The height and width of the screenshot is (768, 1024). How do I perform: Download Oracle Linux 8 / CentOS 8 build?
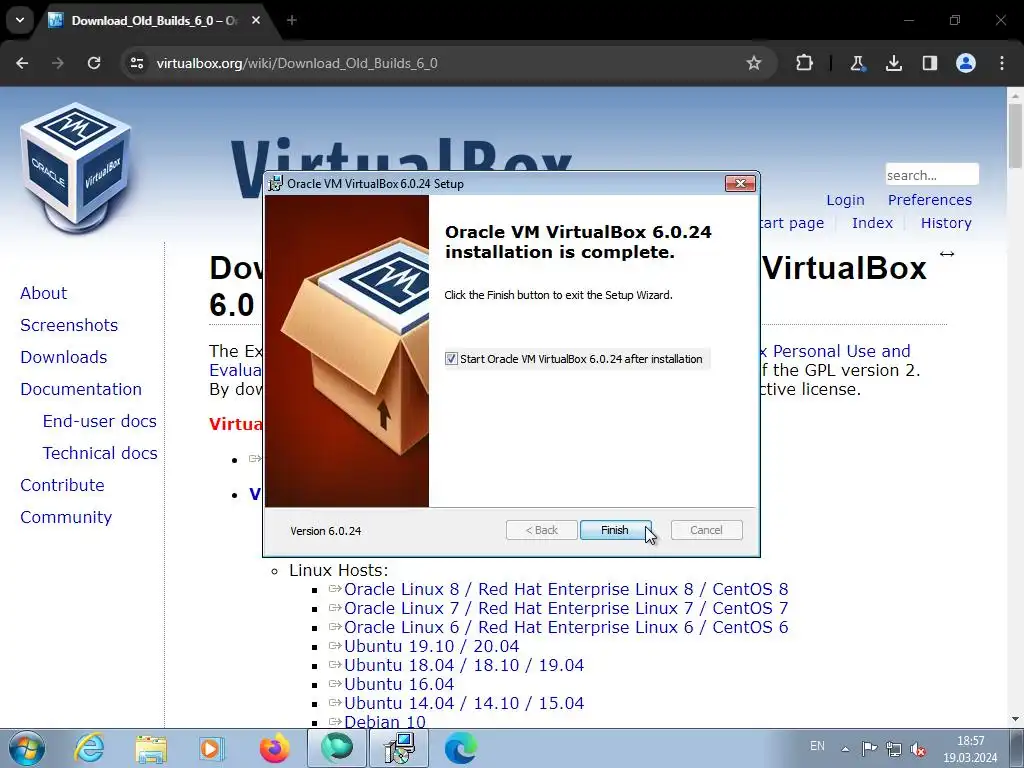point(566,589)
